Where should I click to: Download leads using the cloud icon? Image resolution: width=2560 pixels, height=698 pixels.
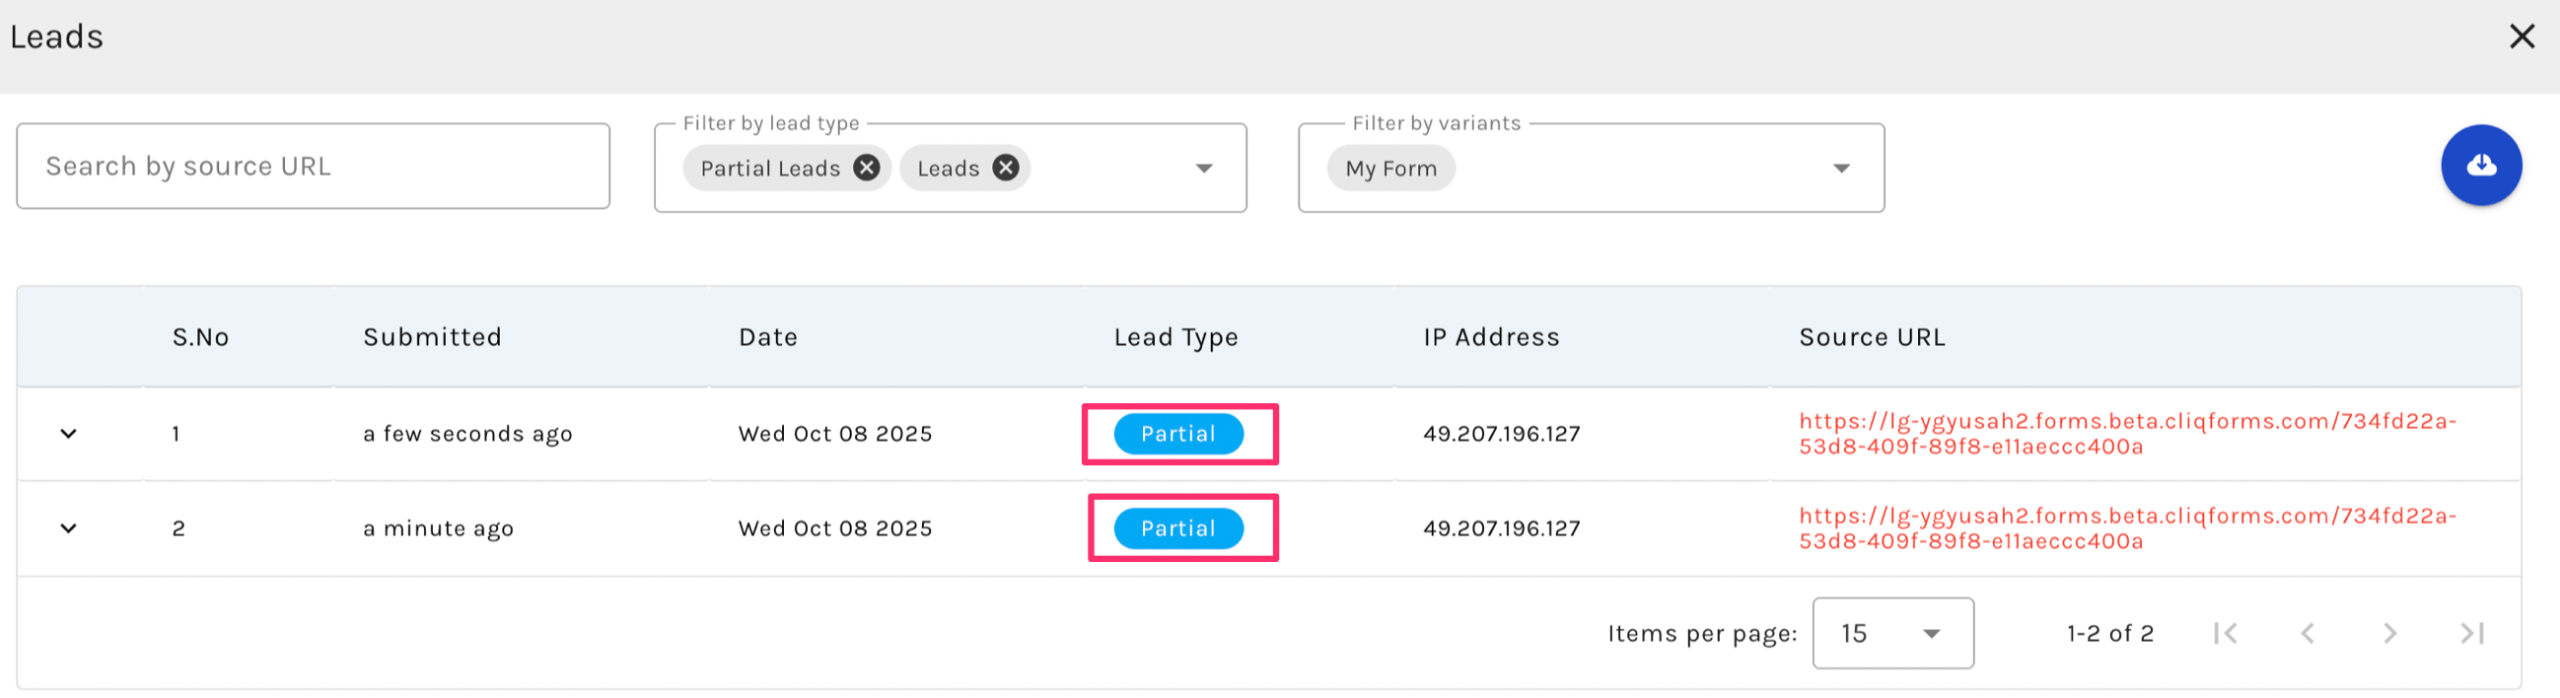[x=2480, y=165]
